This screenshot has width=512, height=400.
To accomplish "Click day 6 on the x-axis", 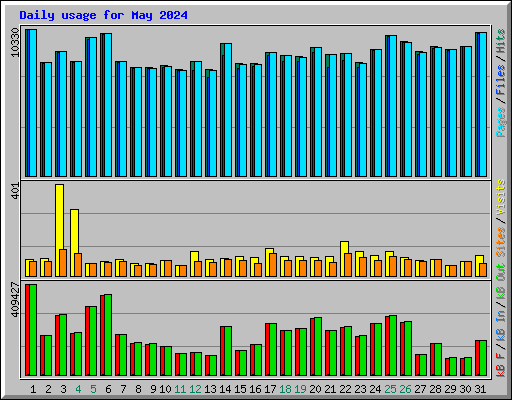I will pos(108,389).
